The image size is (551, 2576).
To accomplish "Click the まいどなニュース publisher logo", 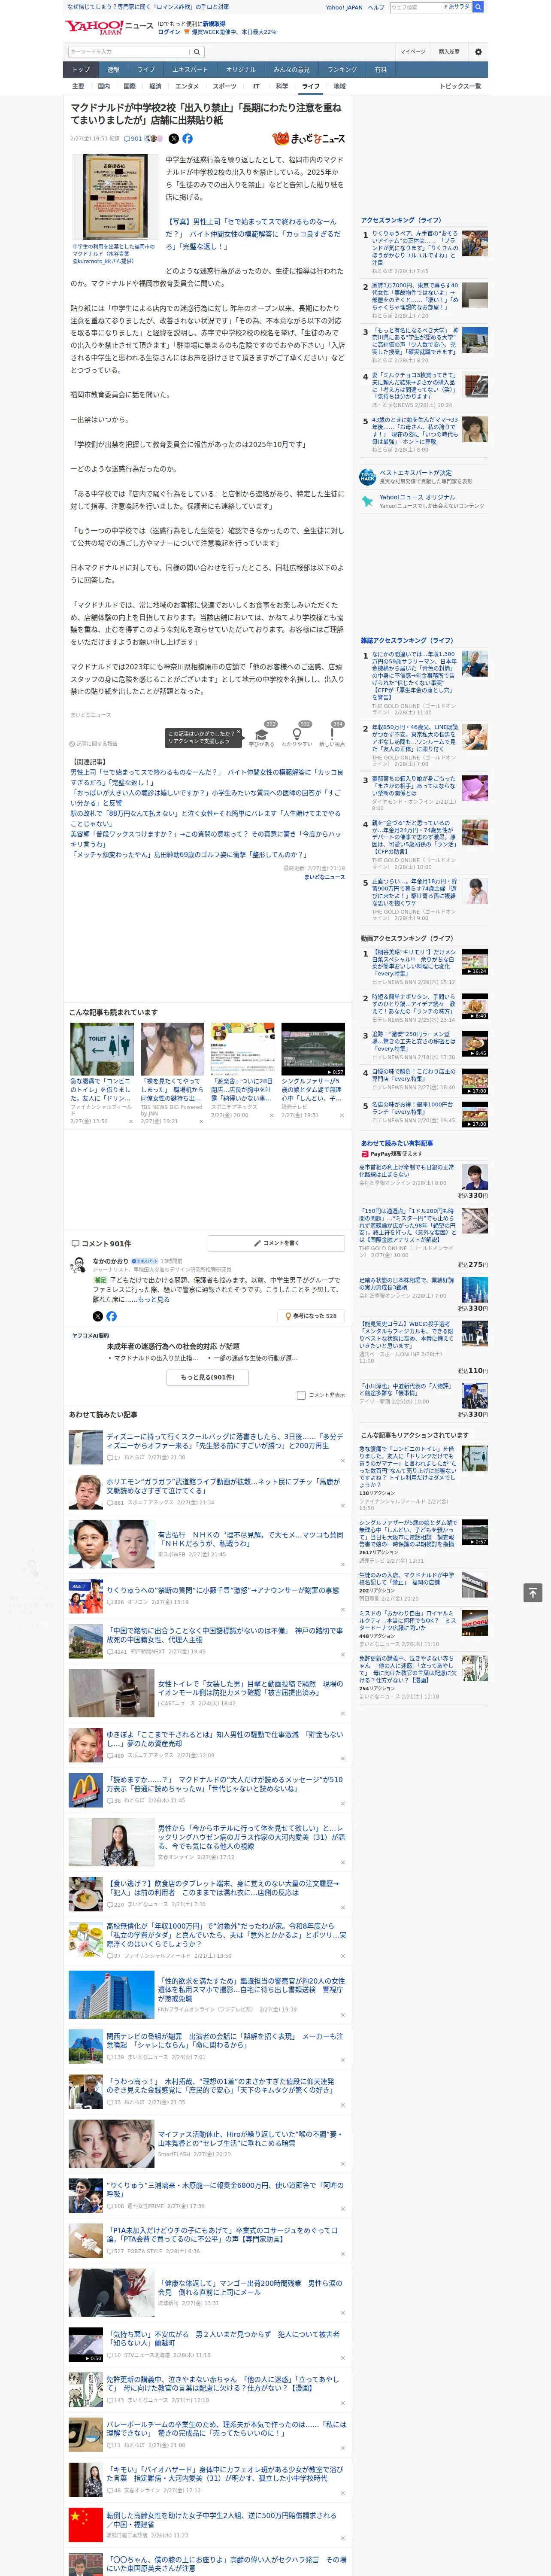I will tap(308, 139).
